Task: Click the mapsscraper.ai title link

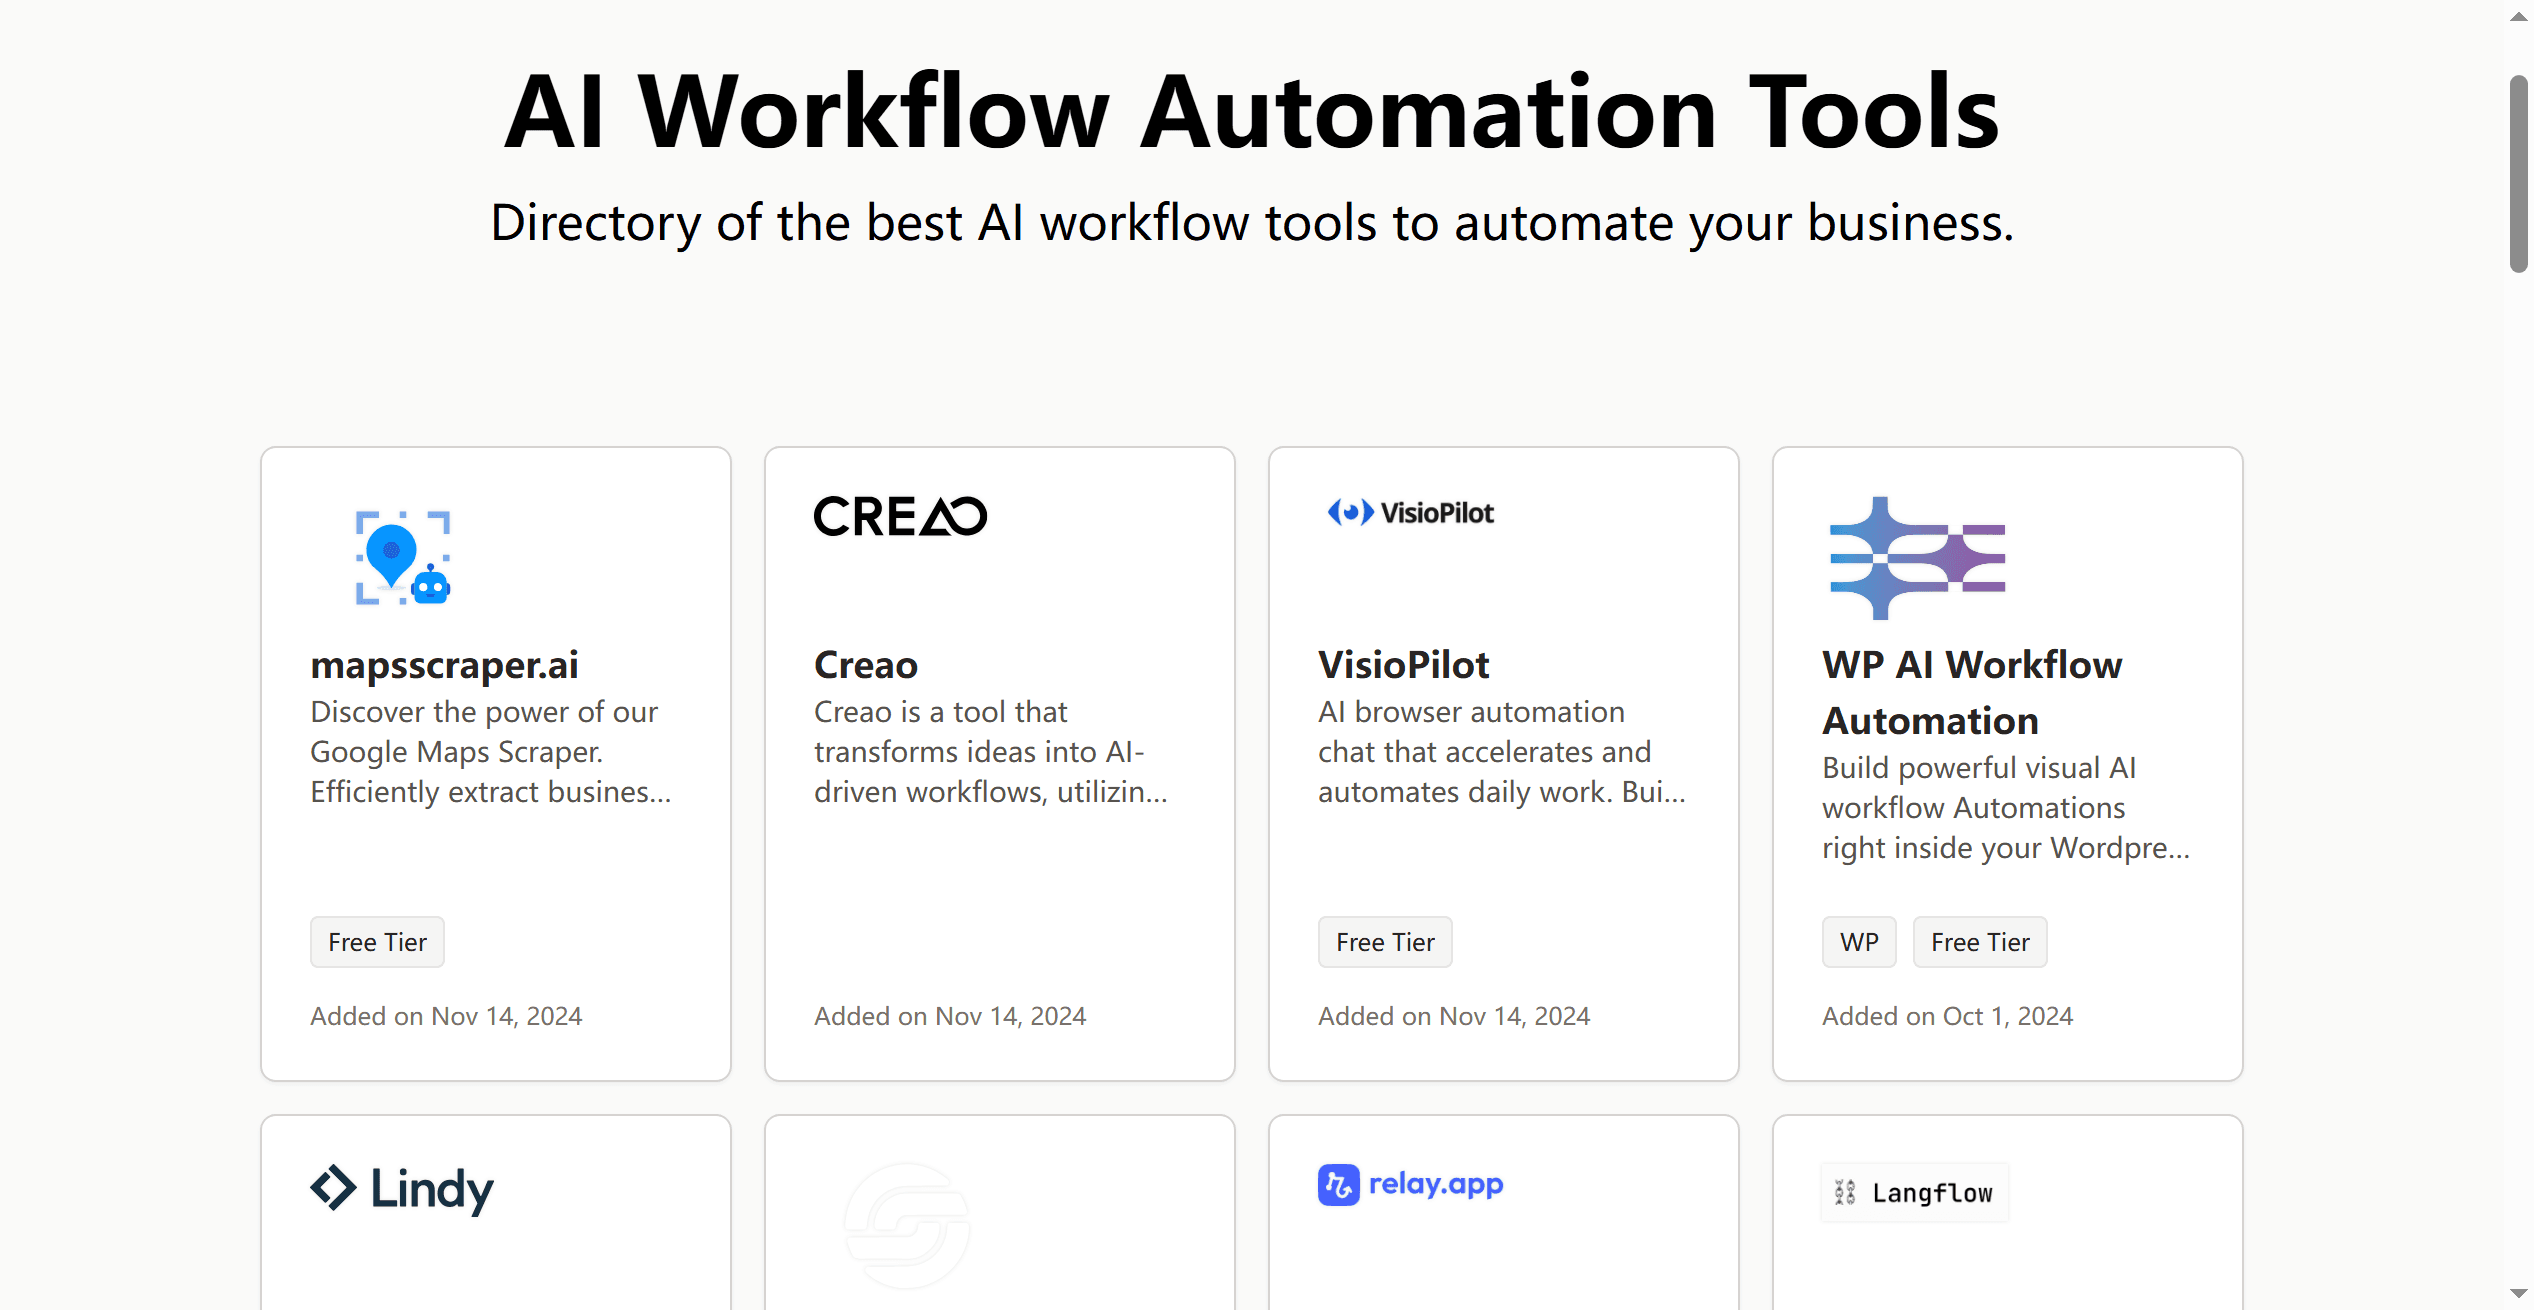Action: click(443, 665)
